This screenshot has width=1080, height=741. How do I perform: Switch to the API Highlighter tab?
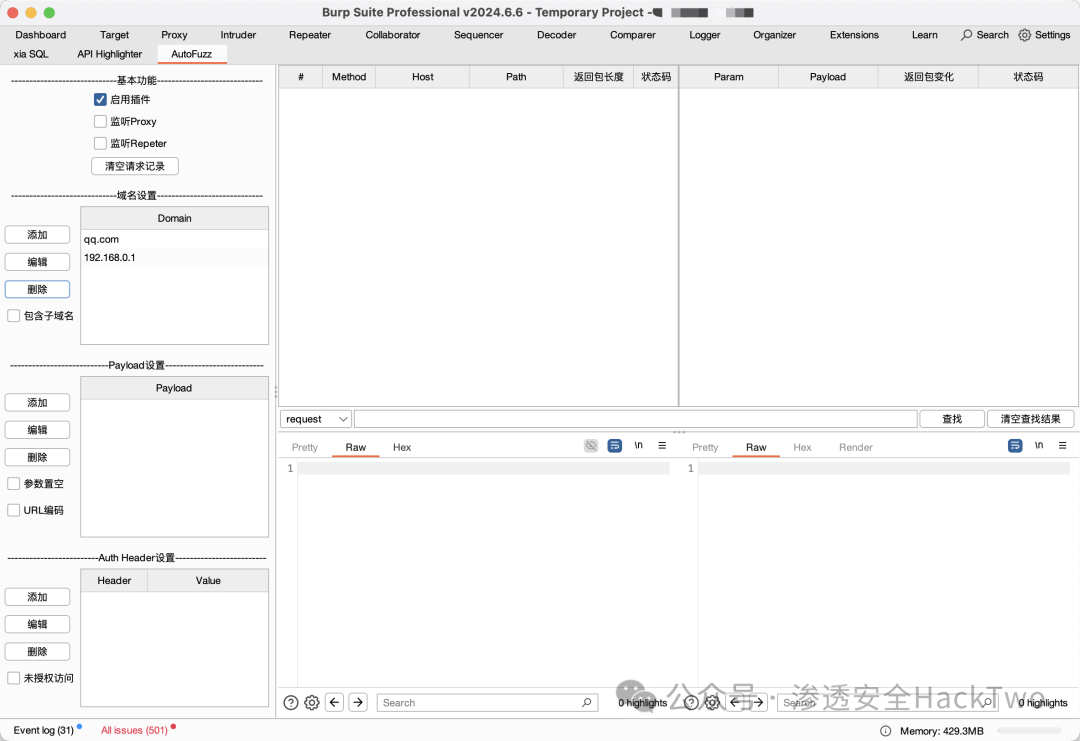110,54
